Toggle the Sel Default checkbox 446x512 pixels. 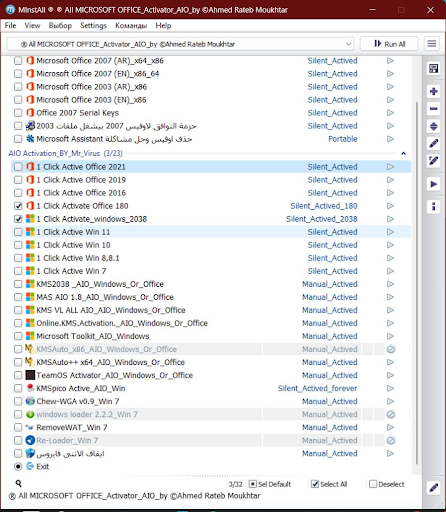tap(253, 484)
